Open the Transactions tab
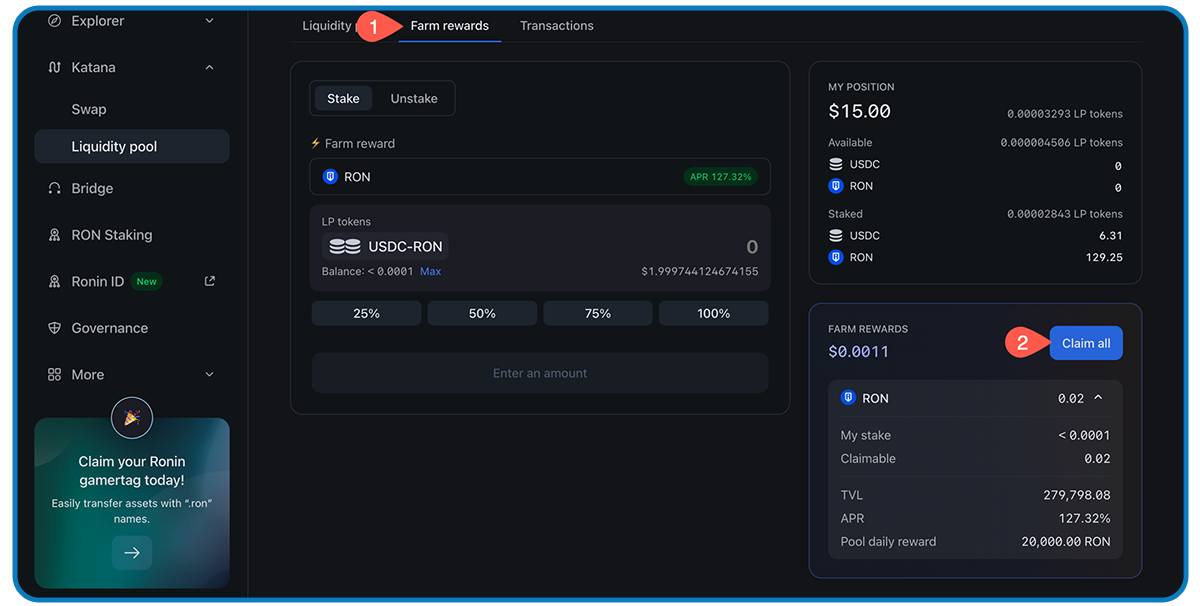1200x606 pixels. (557, 26)
